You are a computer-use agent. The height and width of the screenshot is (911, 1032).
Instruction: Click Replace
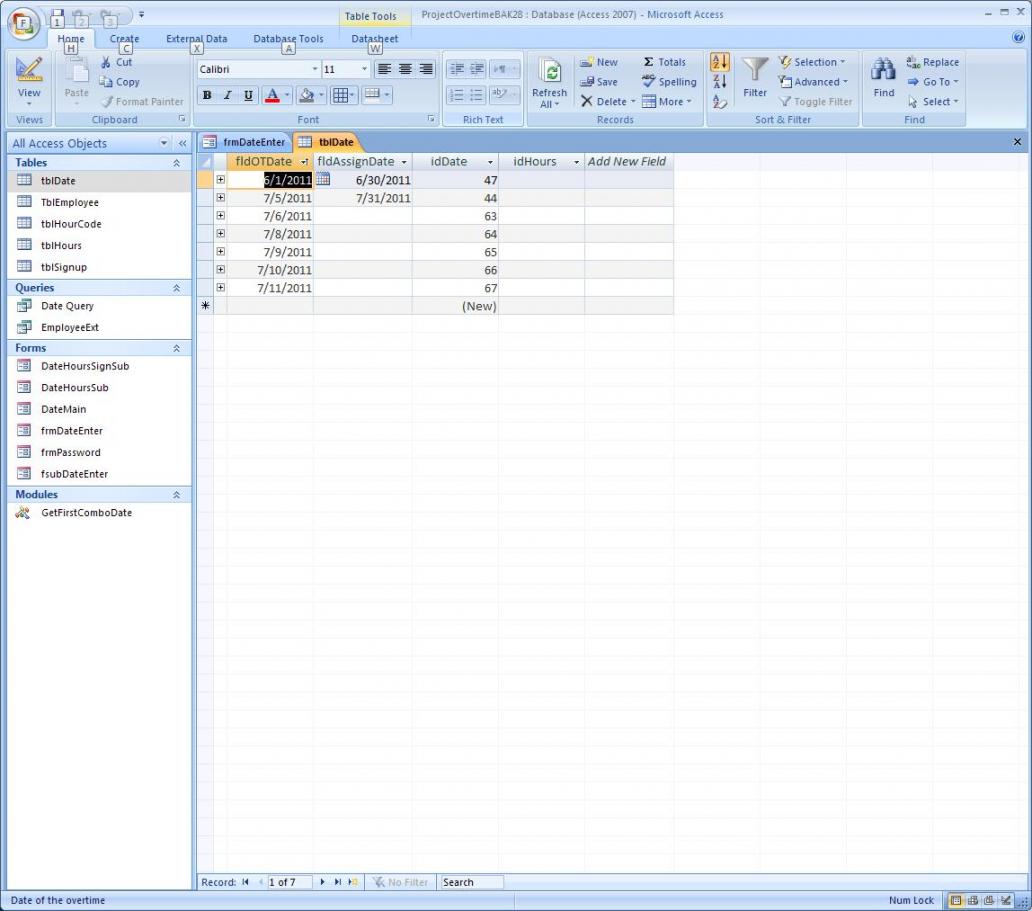tap(933, 62)
